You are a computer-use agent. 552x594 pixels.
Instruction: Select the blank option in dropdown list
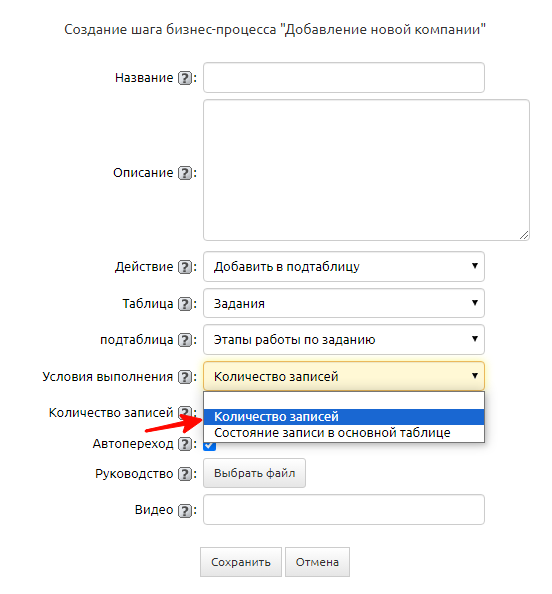click(344, 401)
